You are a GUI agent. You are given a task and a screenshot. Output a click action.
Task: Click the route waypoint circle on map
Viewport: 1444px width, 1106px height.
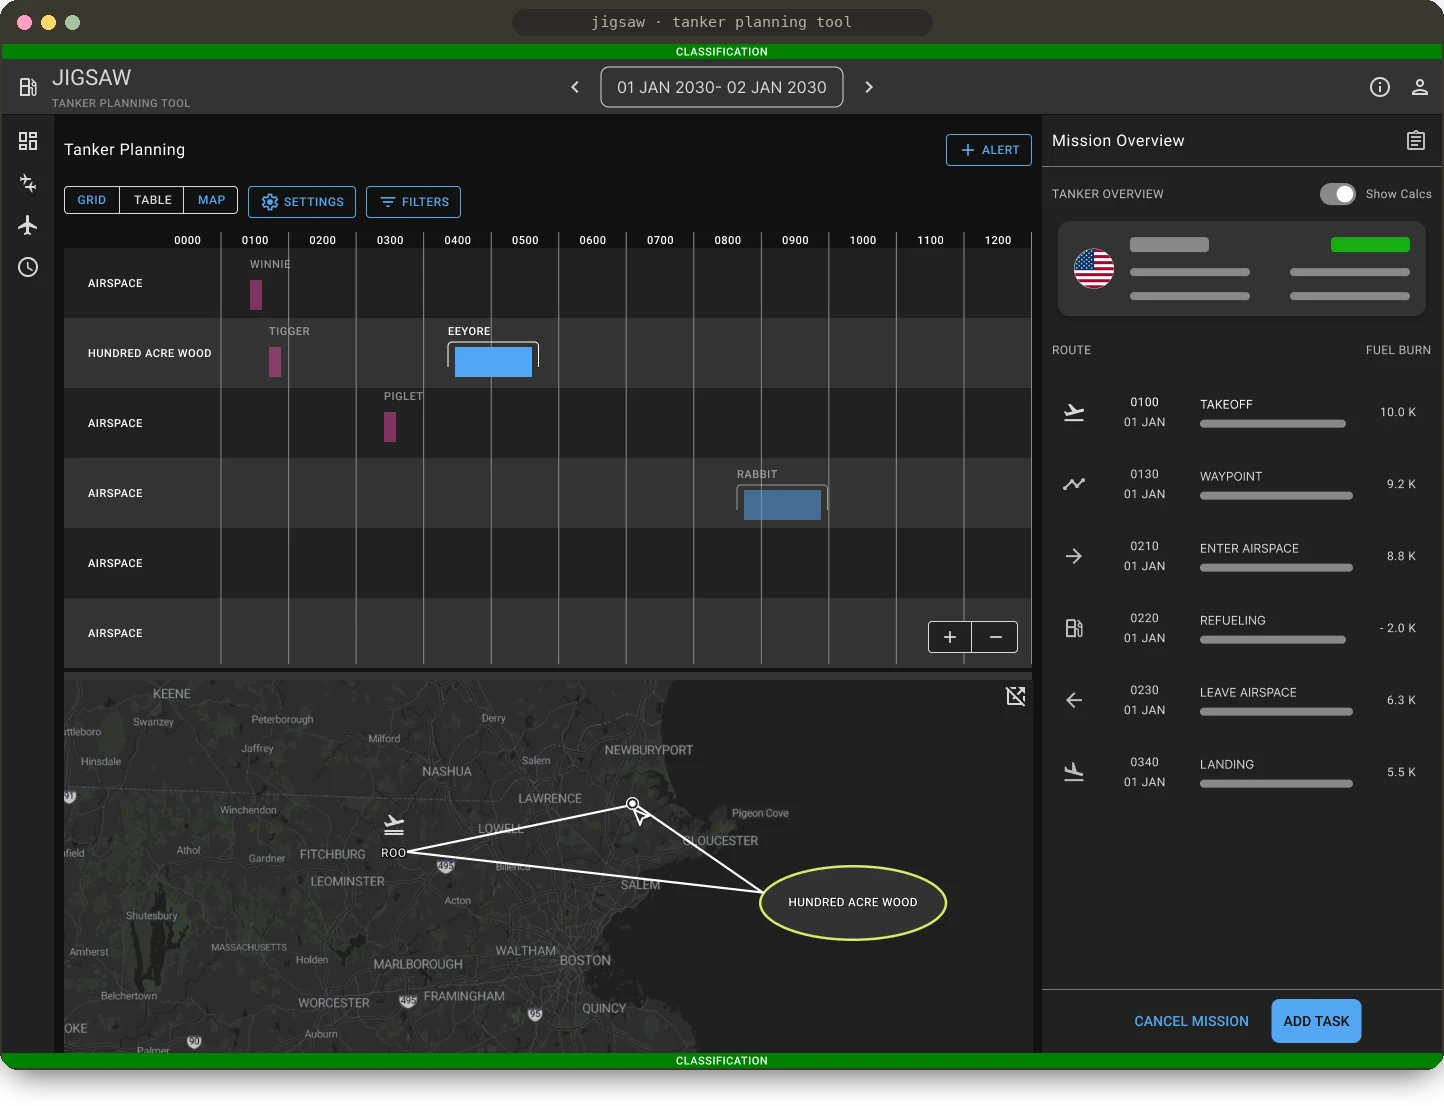point(632,803)
